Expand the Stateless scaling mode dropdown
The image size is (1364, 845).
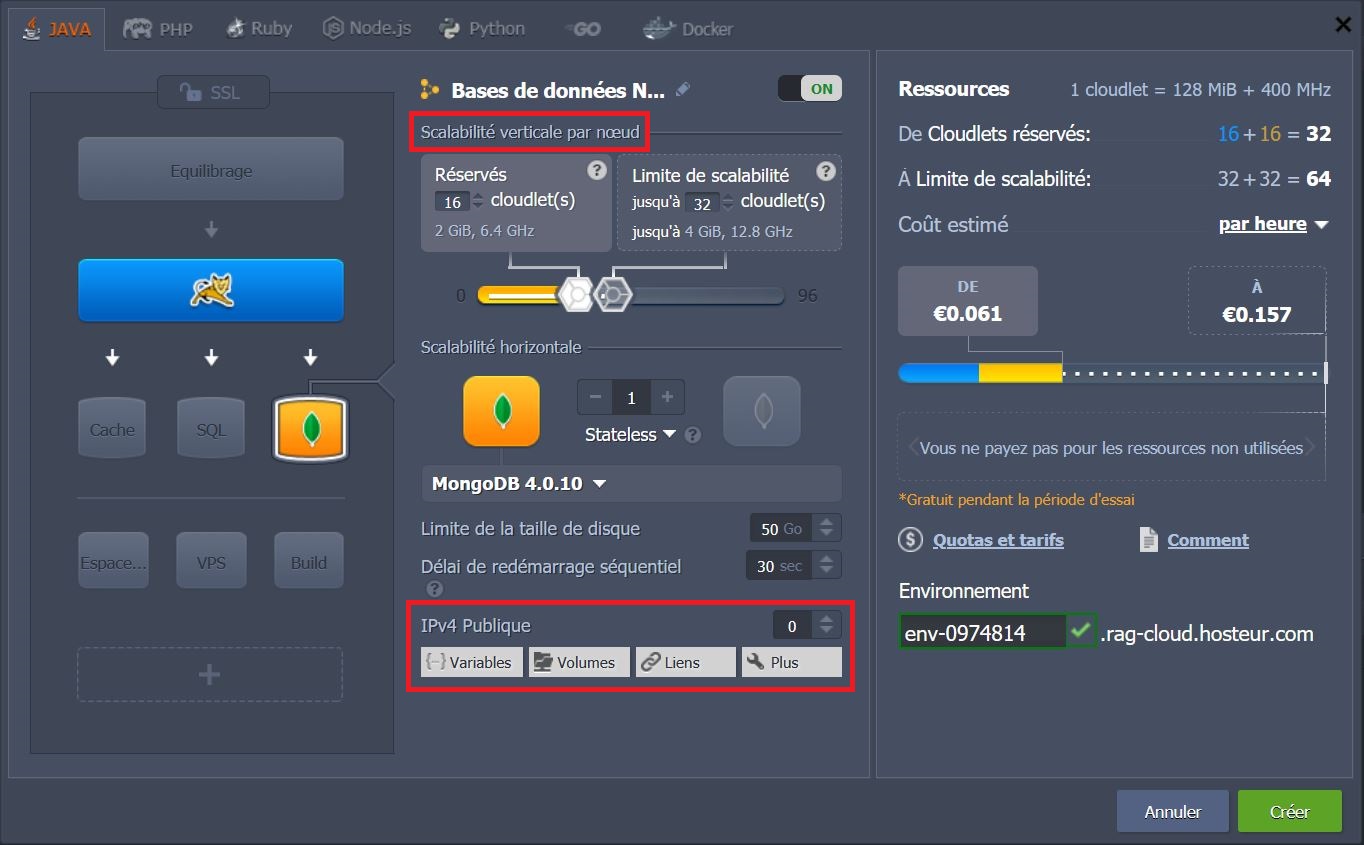(630, 435)
